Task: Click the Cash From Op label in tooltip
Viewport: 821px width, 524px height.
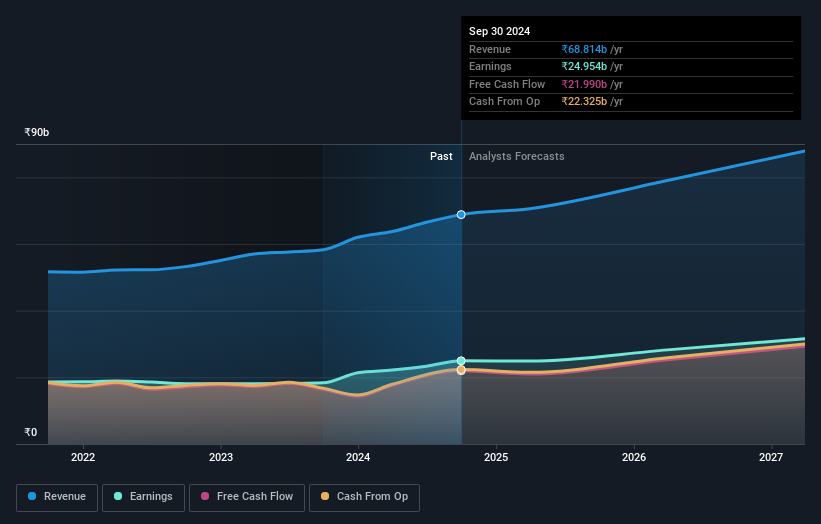Action: tap(504, 102)
